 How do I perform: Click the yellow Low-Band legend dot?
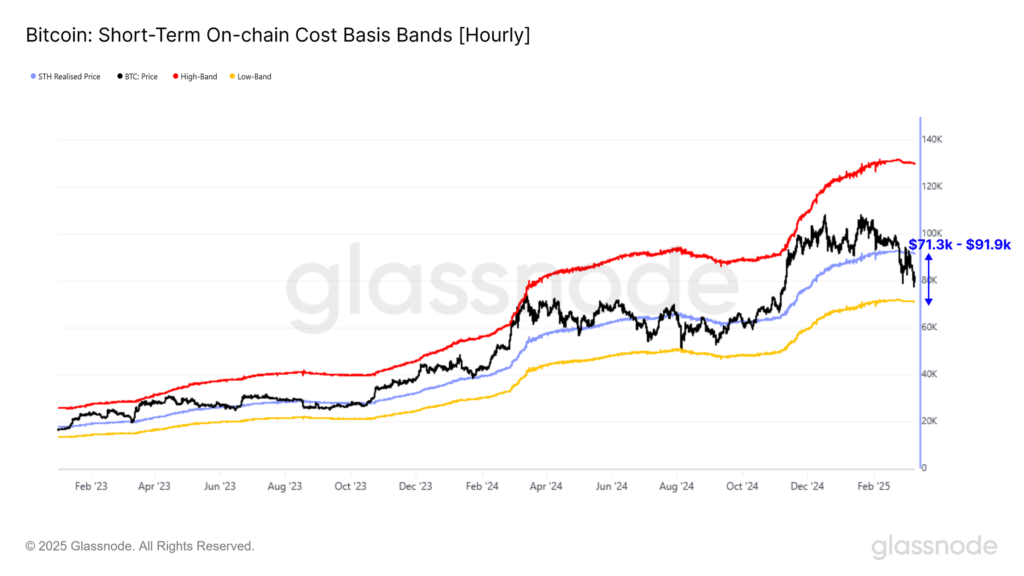234,76
